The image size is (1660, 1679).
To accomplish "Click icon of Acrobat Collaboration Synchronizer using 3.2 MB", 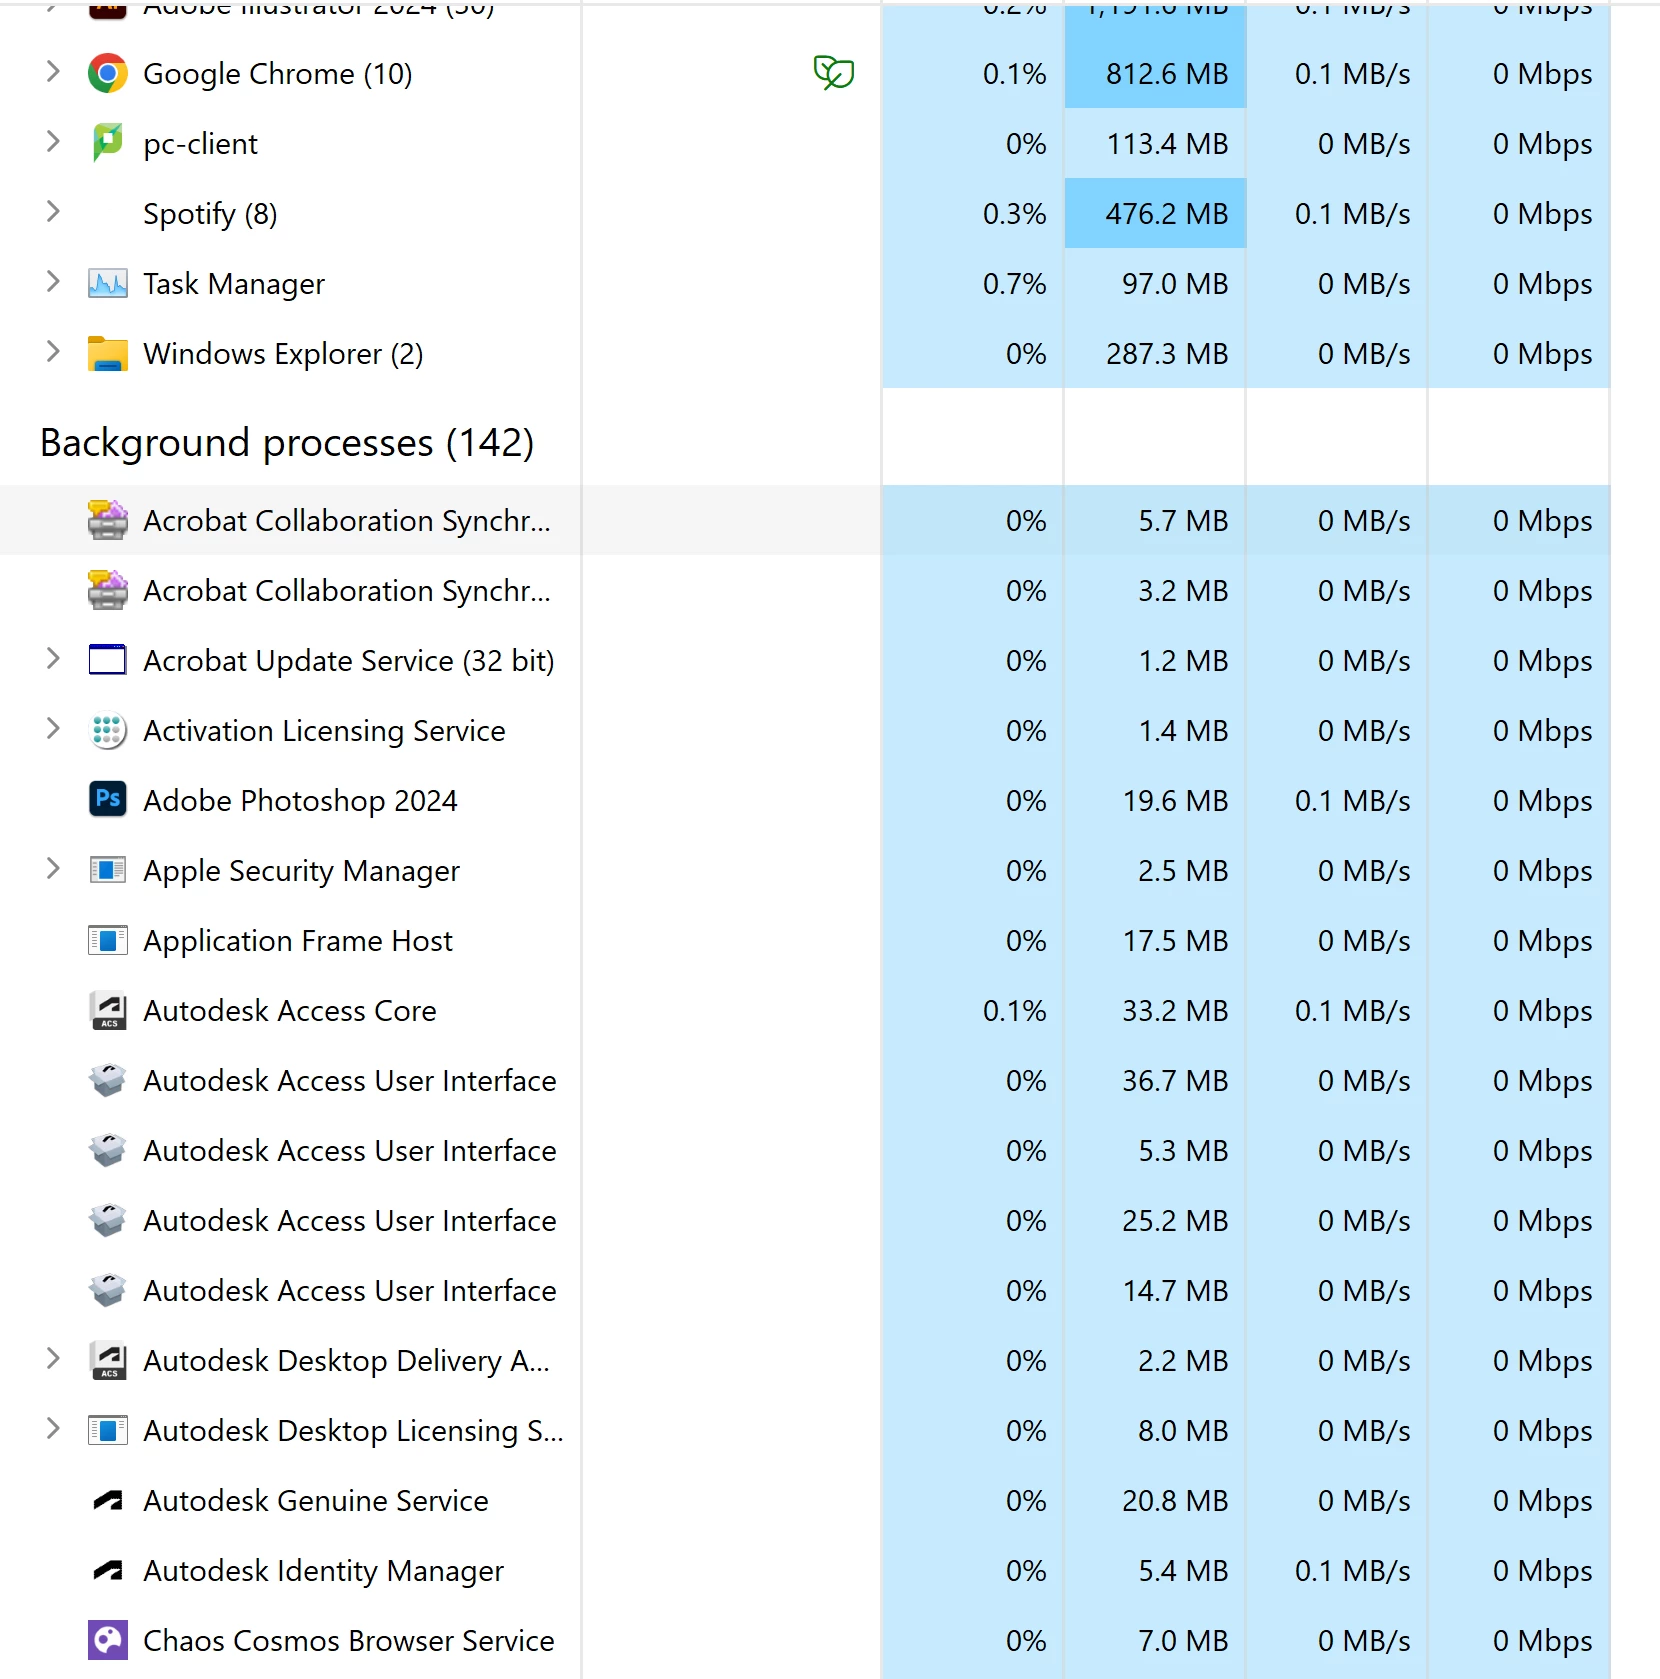I will (107, 590).
